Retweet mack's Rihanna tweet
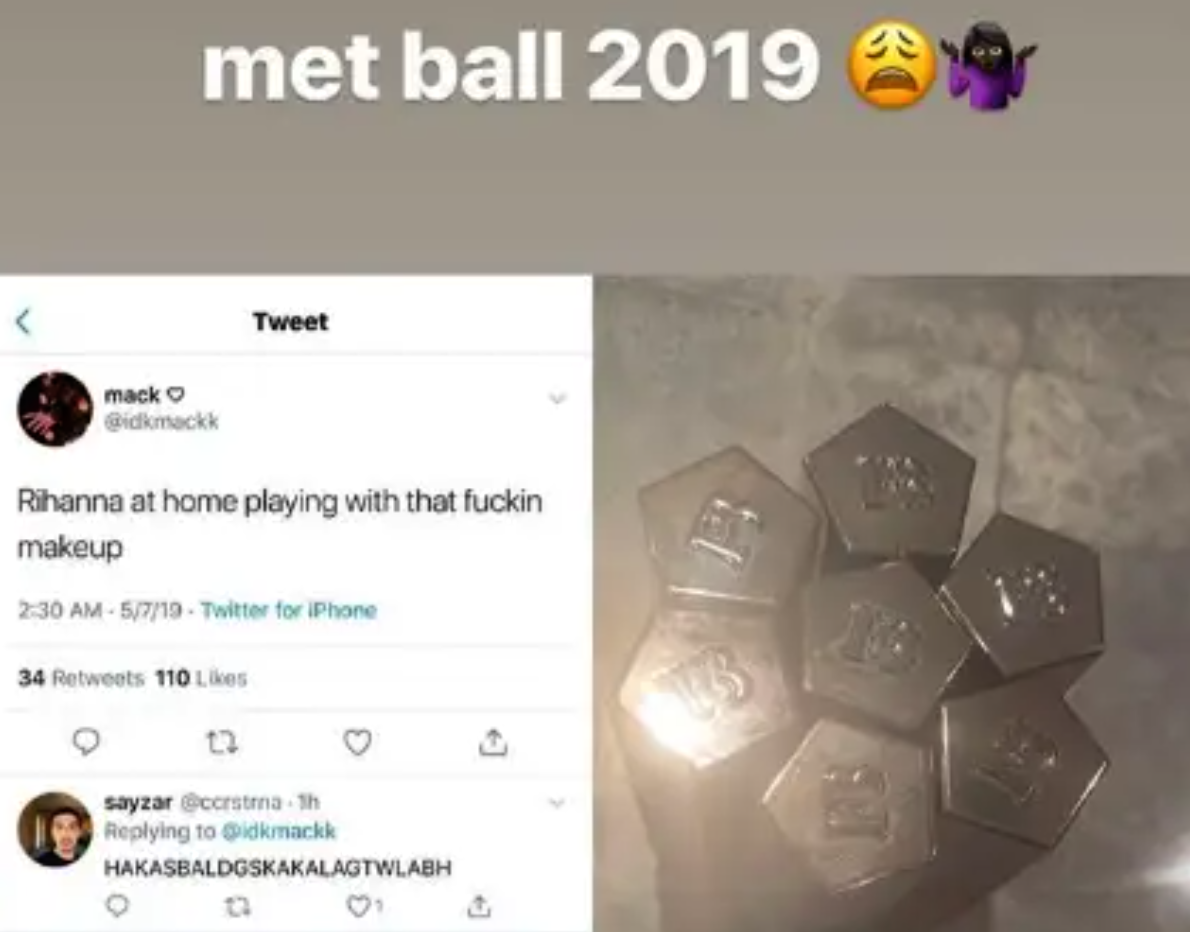Viewport: 1190px width, 932px height. coord(222,742)
